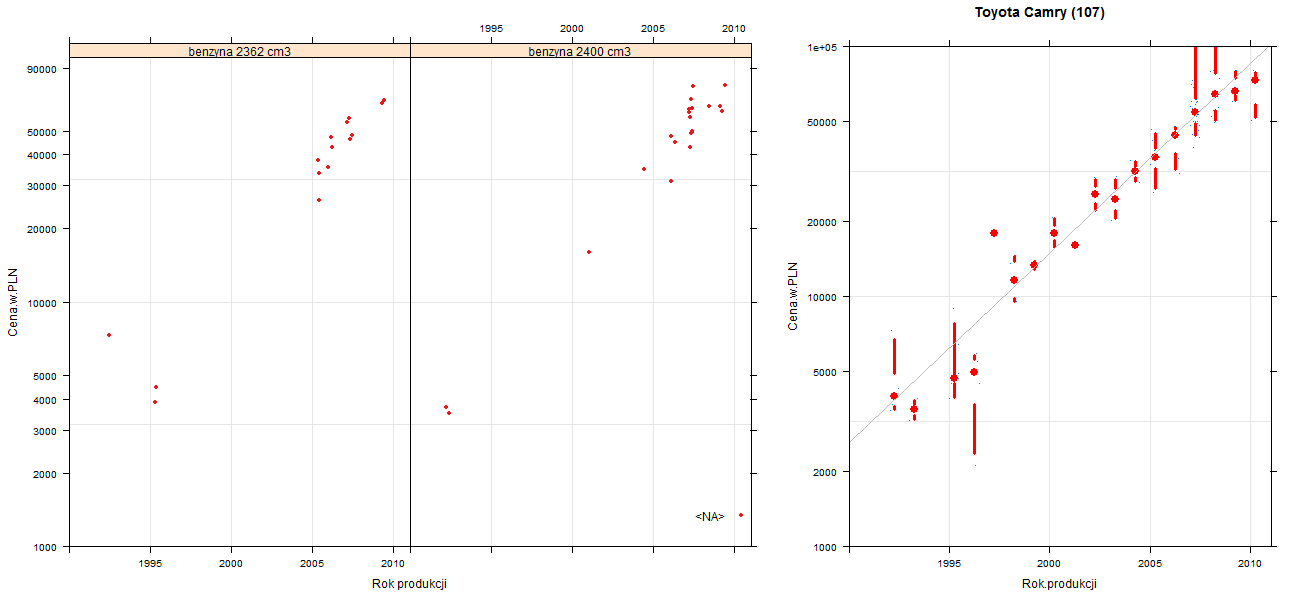Click the 2000 x-axis tick in the Toyota Camry chart

tap(1049, 564)
